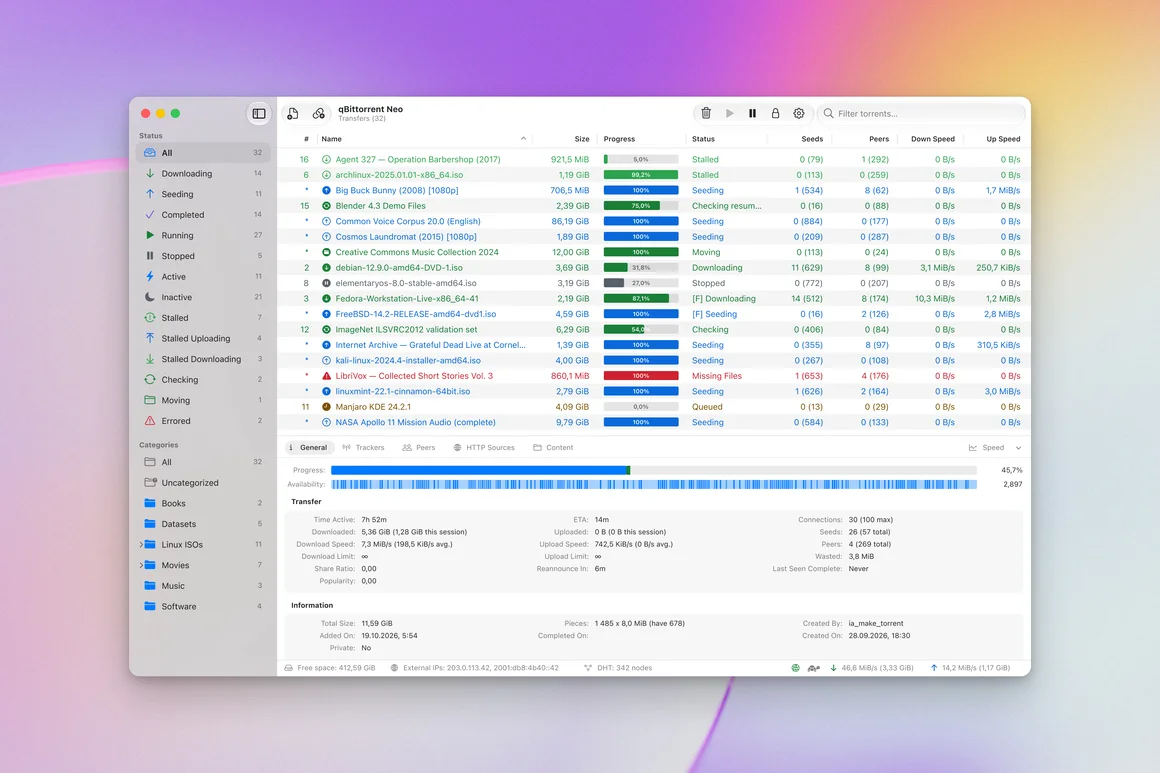Select the Stalled status filter
Image resolution: width=1160 pixels, height=773 pixels.
(x=203, y=318)
